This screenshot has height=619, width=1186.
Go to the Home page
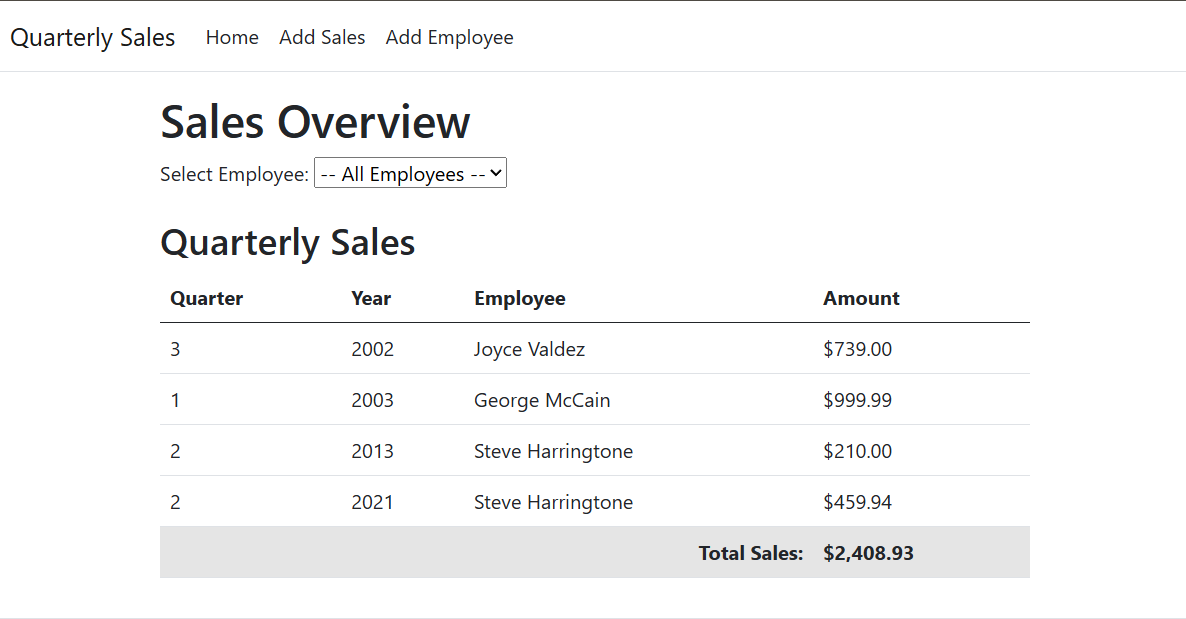coord(232,37)
